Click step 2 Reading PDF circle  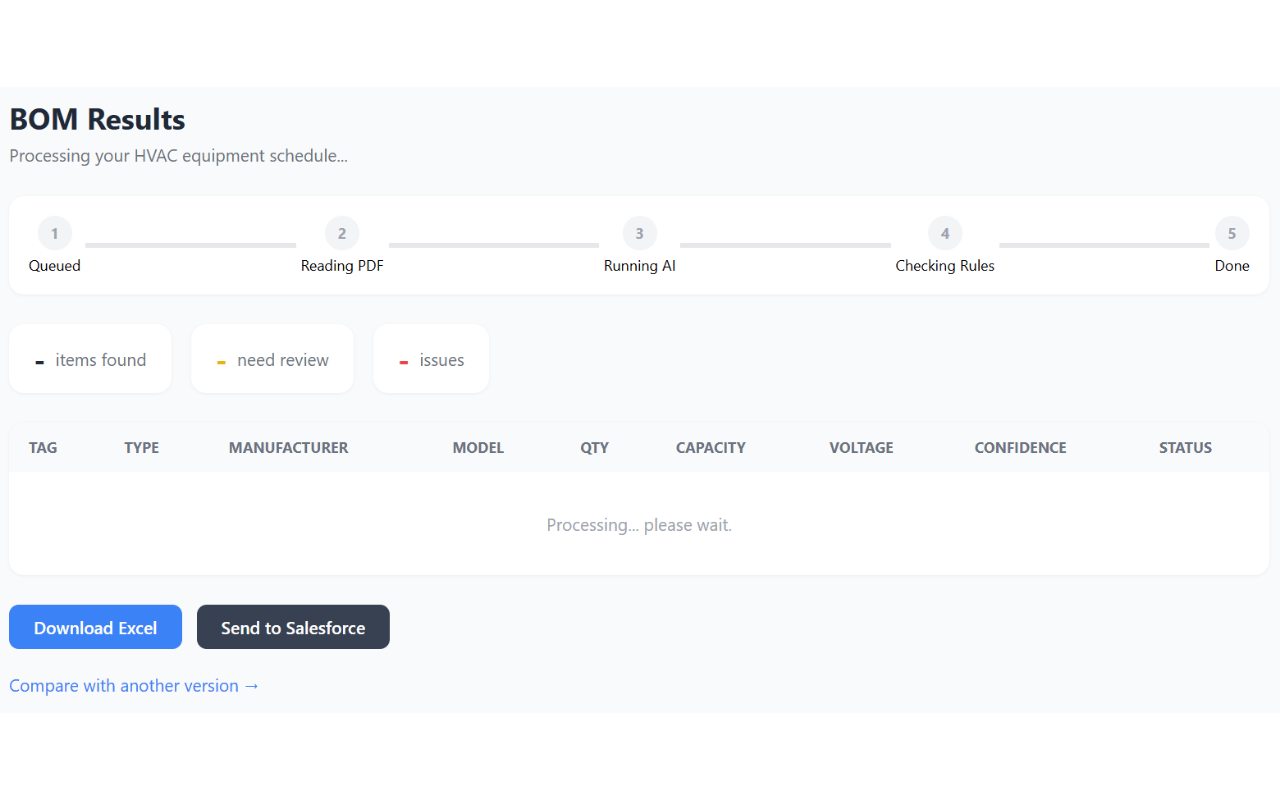[x=342, y=234]
